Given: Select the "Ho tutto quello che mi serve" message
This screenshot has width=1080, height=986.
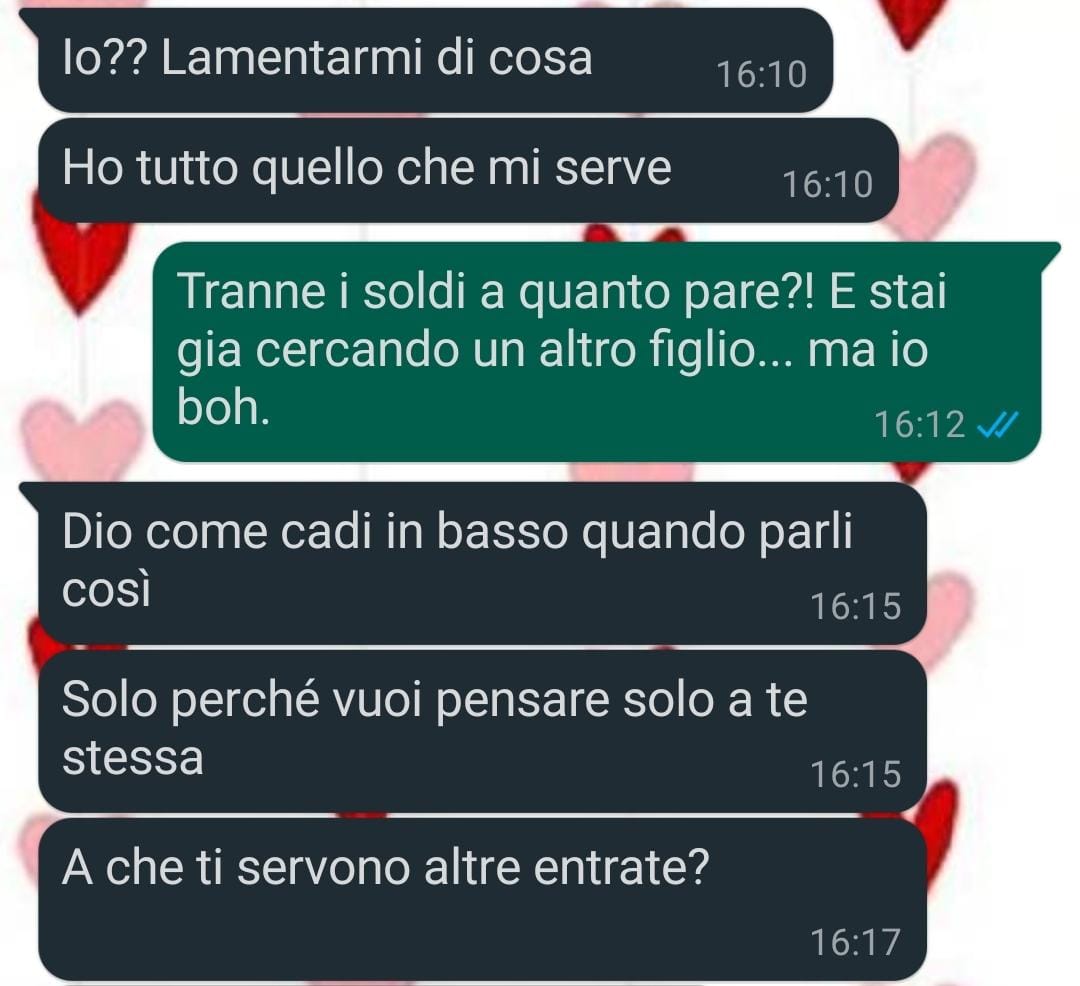Looking at the screenshot, I should click(468, 169).
